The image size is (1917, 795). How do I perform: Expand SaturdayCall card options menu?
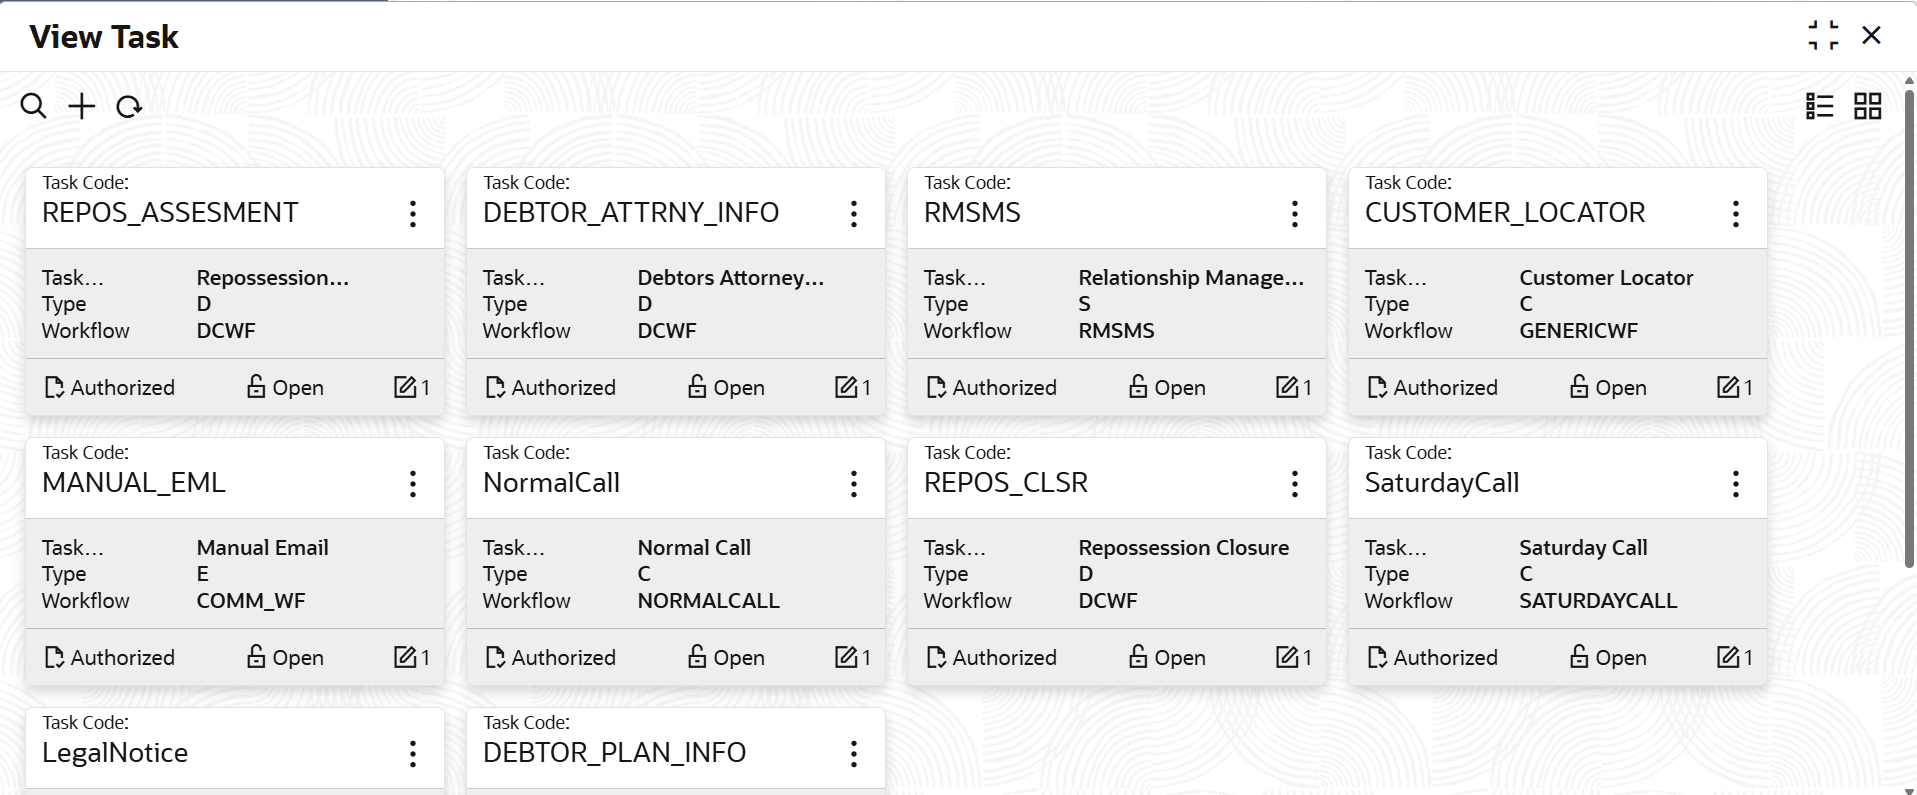click(1736, 483)
